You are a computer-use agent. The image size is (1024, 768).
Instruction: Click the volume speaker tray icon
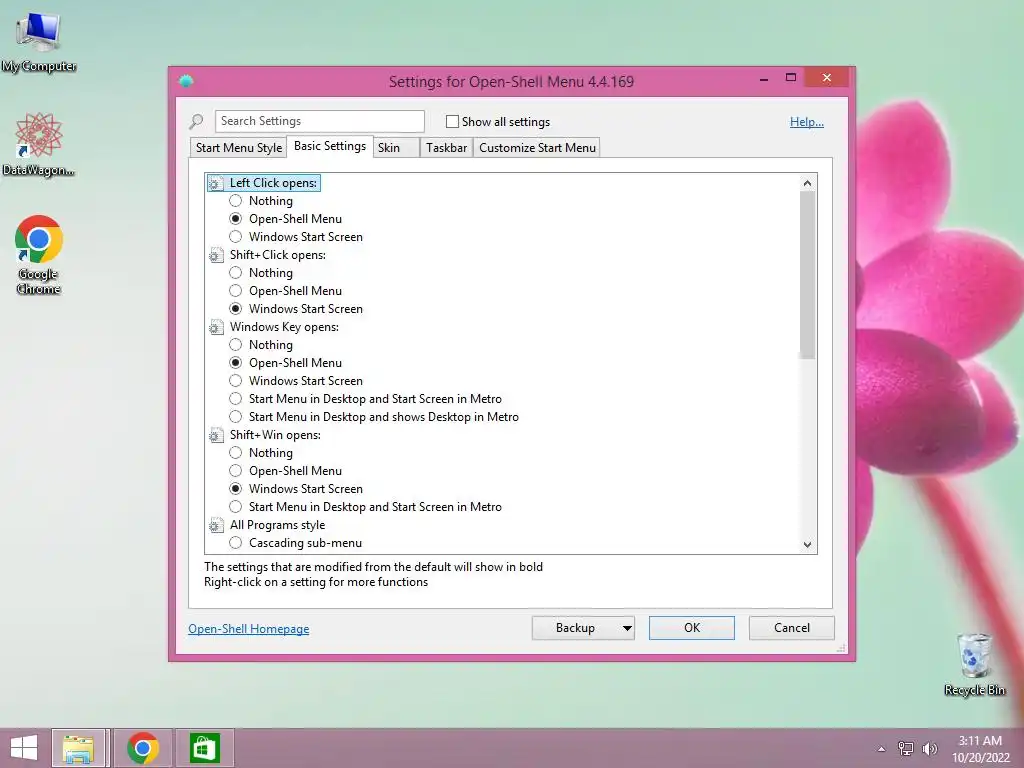pos(929,748)
